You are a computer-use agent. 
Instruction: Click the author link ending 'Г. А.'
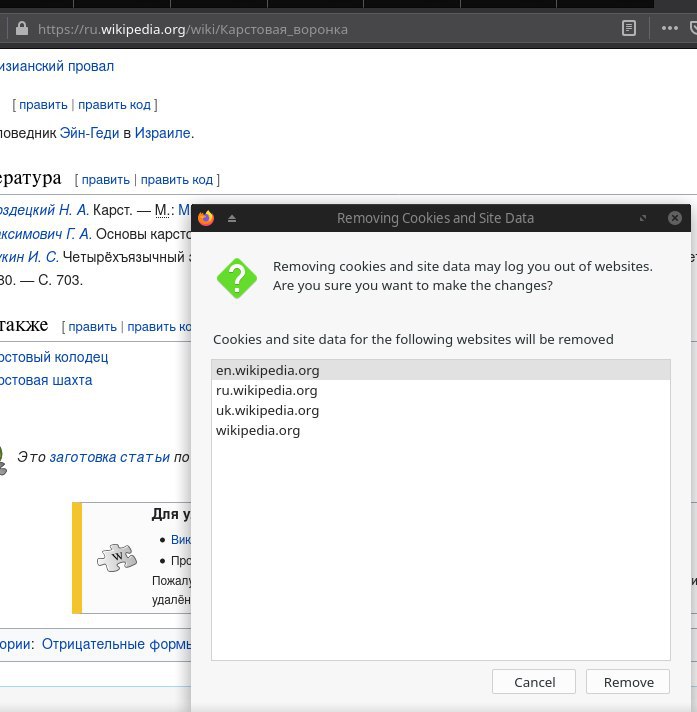coord(46,234)
